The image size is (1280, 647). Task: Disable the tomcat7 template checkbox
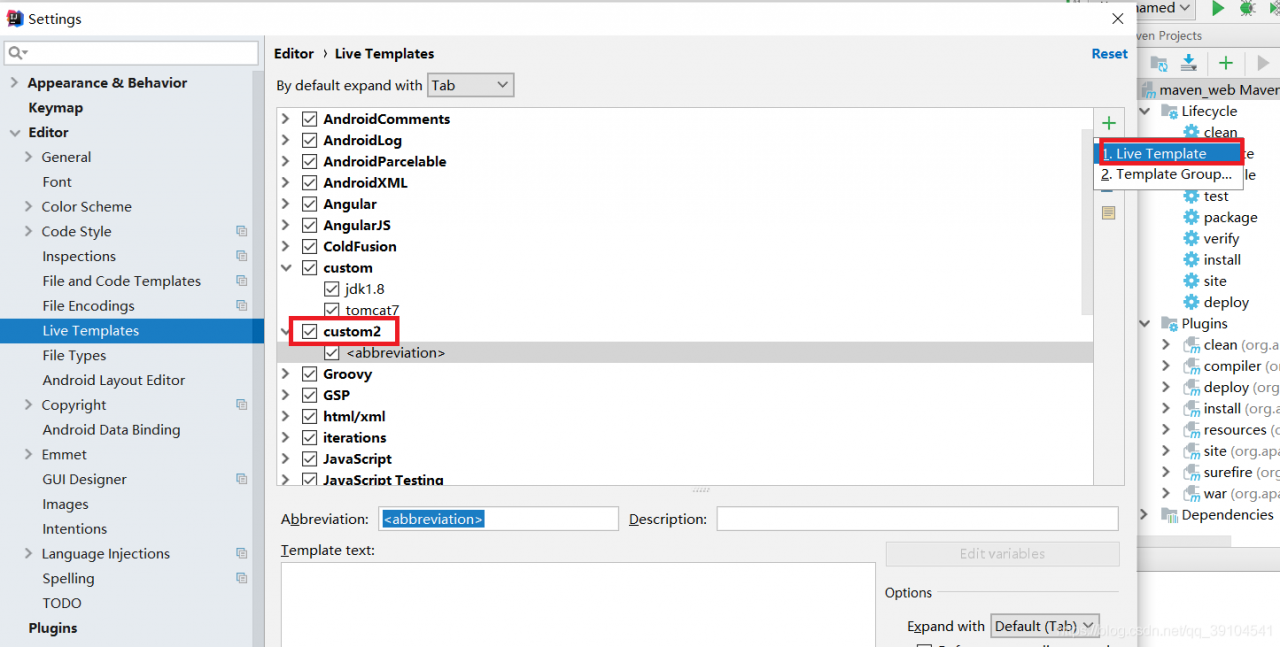click(331, 310)
